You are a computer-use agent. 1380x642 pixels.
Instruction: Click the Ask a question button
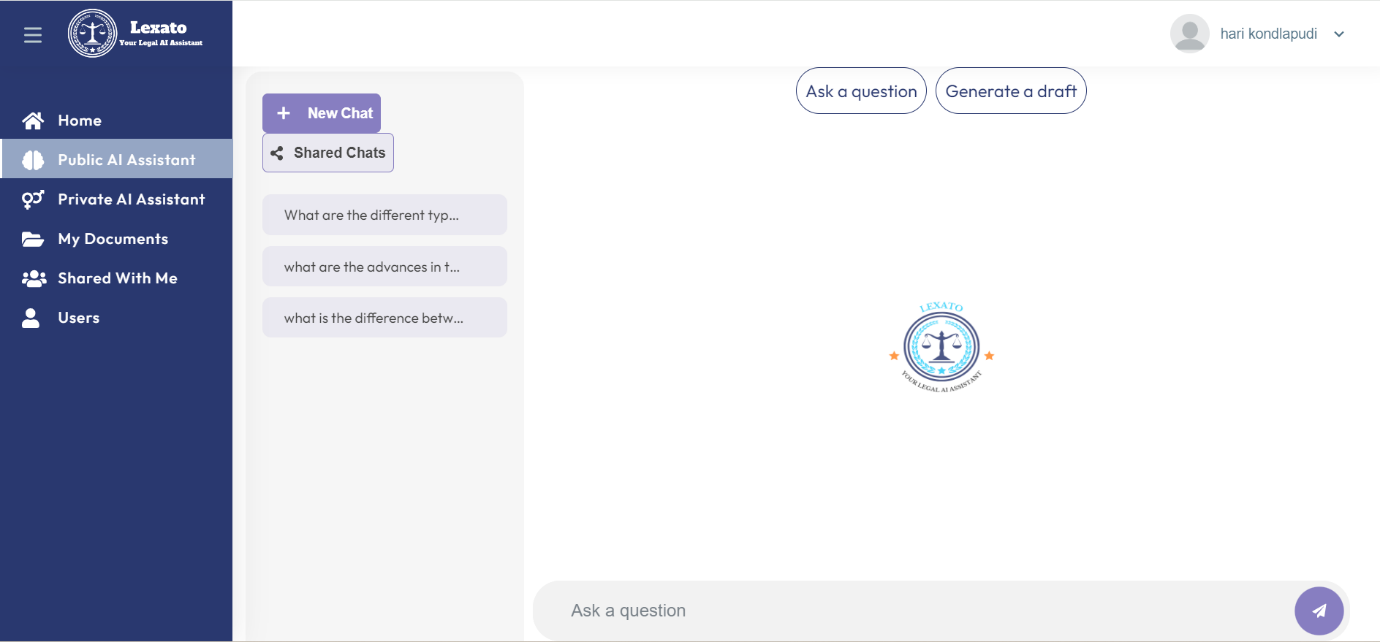click(x=861, y=90)
